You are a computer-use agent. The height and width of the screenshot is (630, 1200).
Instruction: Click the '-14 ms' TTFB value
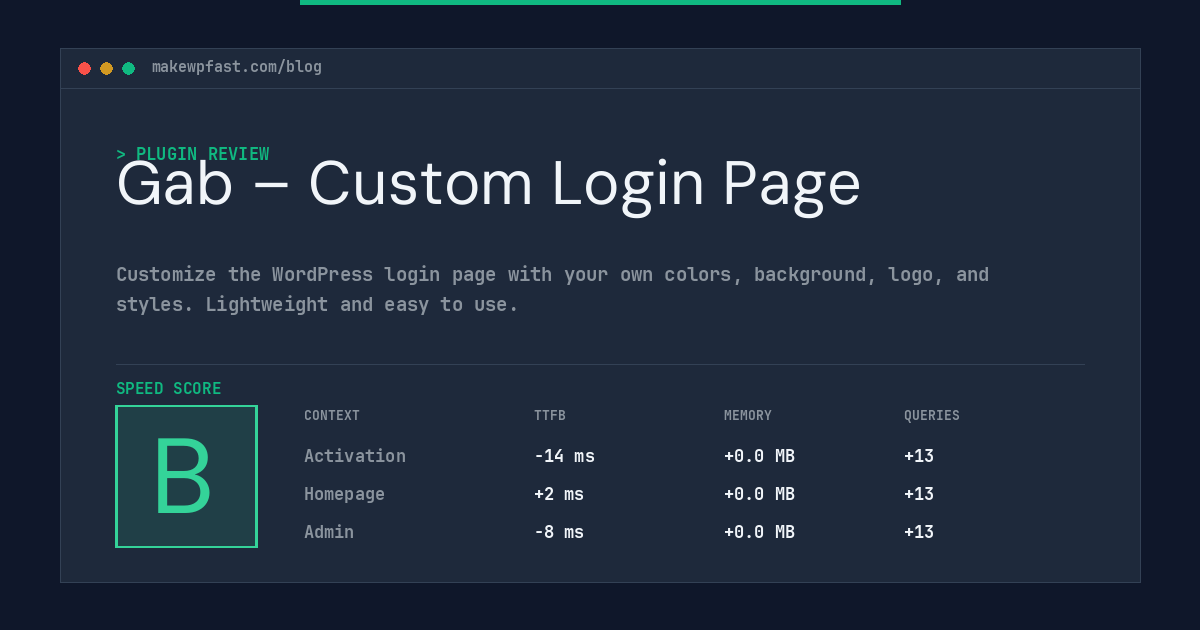click(564, 456)
